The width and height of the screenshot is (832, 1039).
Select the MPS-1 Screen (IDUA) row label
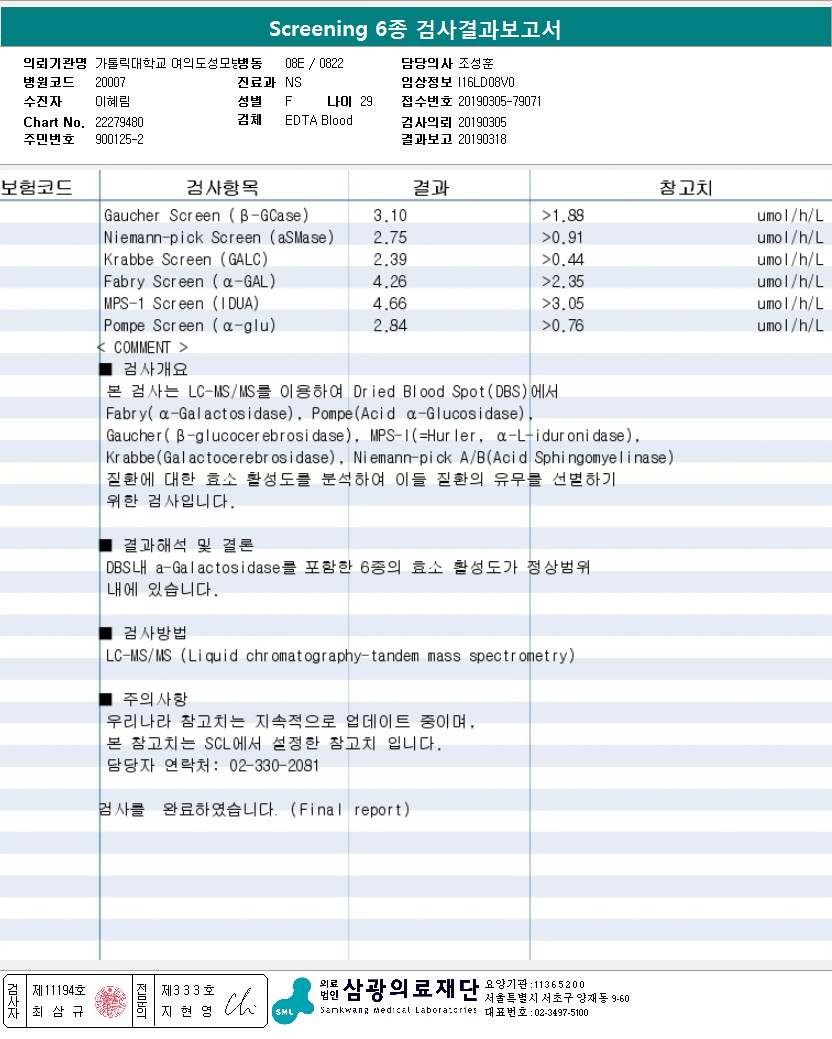click(x=181, y=303)
